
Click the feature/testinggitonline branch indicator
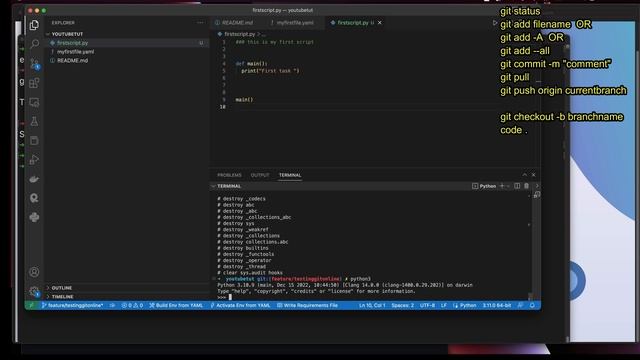(72, 305)
